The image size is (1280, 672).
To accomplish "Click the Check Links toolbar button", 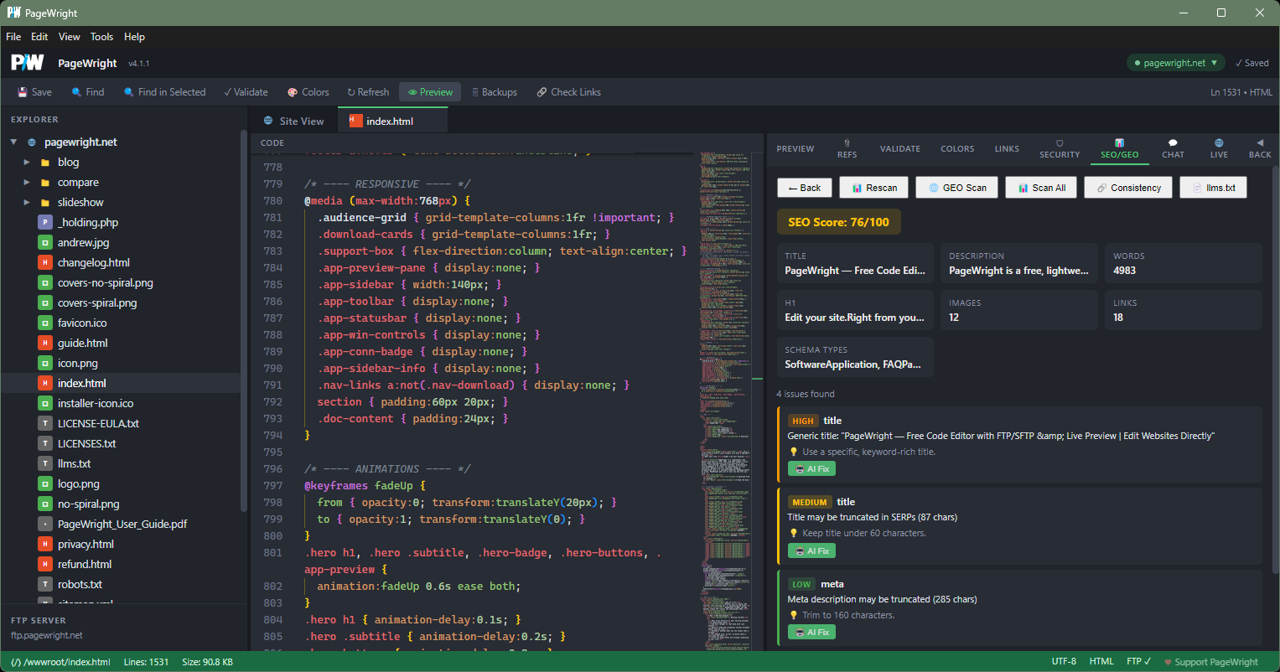I will click(x=568, y=92).
